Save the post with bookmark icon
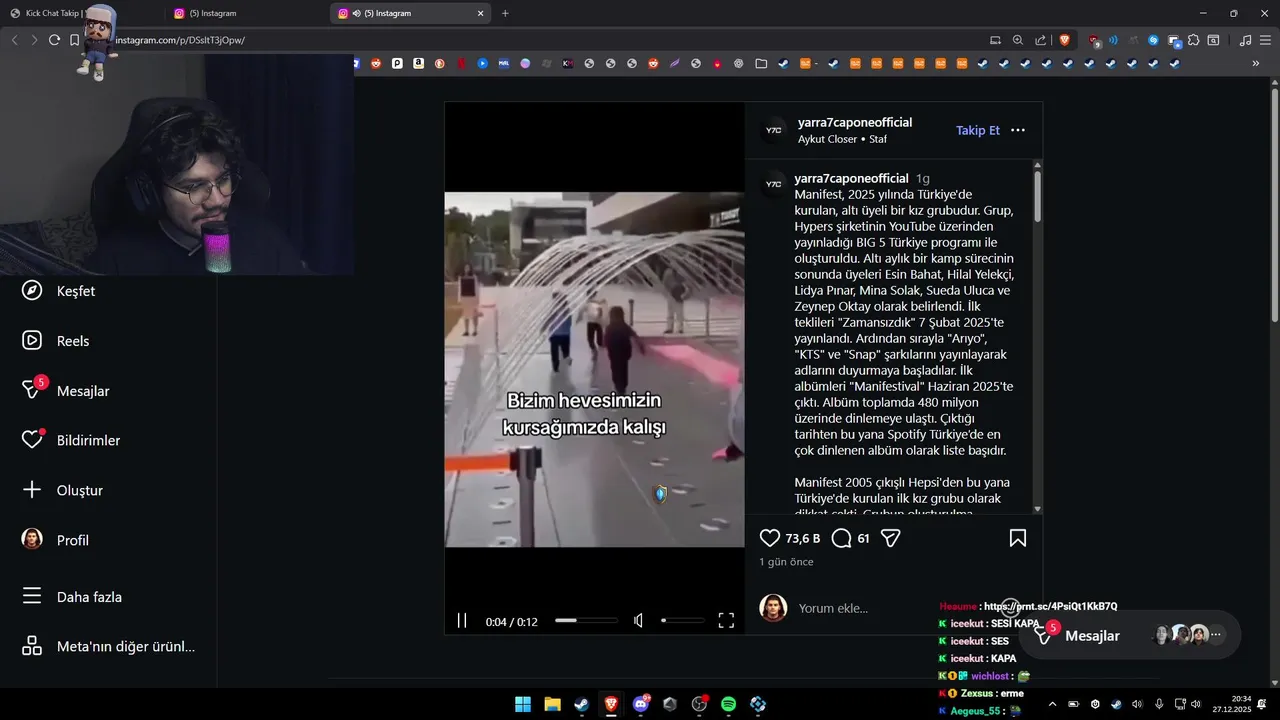This screenshot has width=1280, height=720. (1018, 538)
